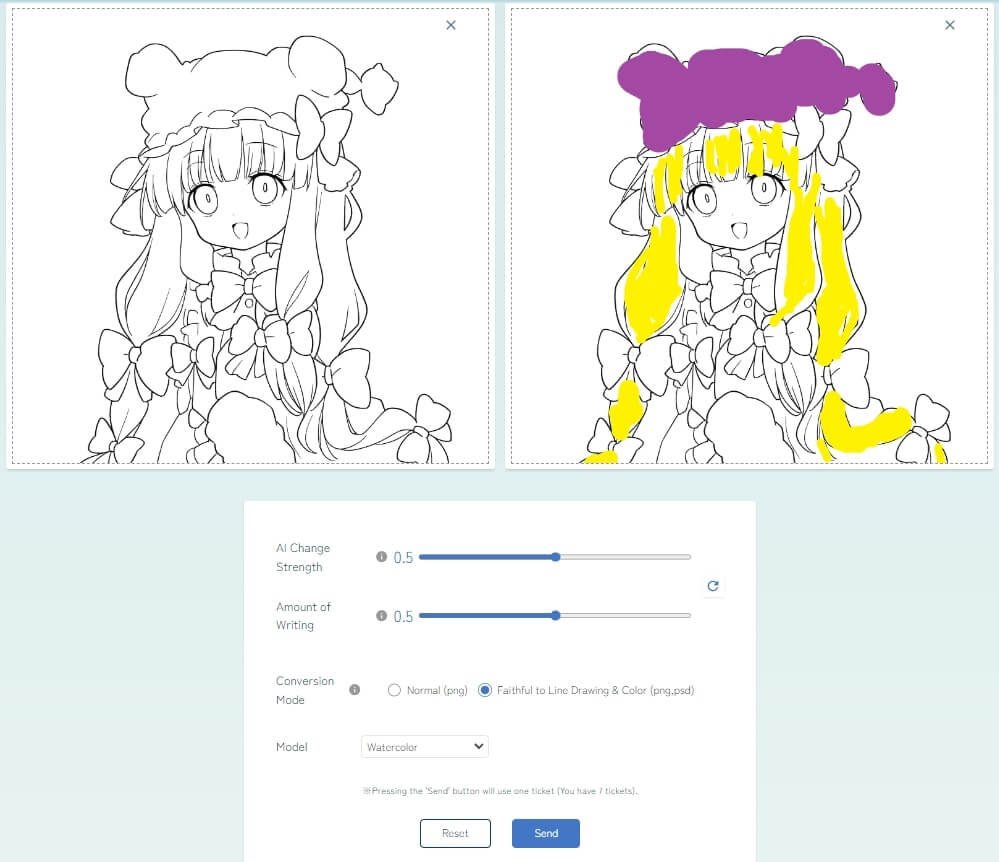
Task: Click the AI Change Strength slider handle
Action: (x=556, y=557)
